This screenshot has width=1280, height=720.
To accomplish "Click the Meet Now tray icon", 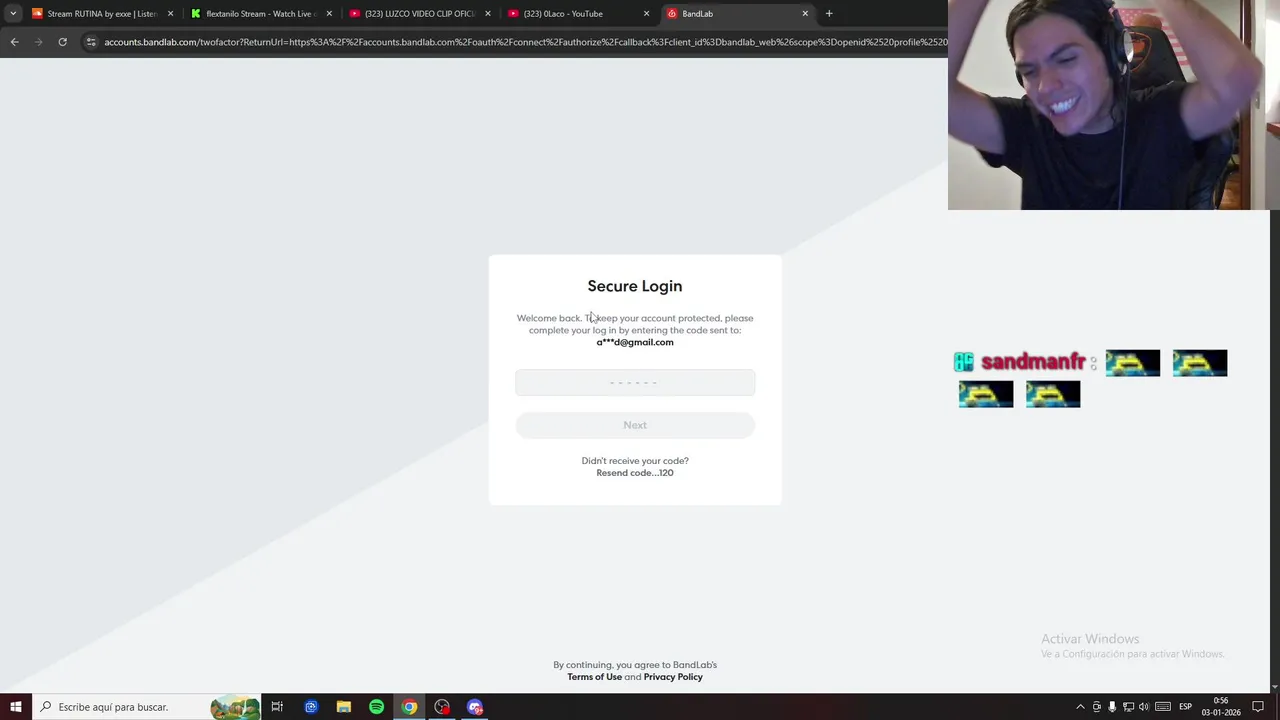I will coord(1096,707).
